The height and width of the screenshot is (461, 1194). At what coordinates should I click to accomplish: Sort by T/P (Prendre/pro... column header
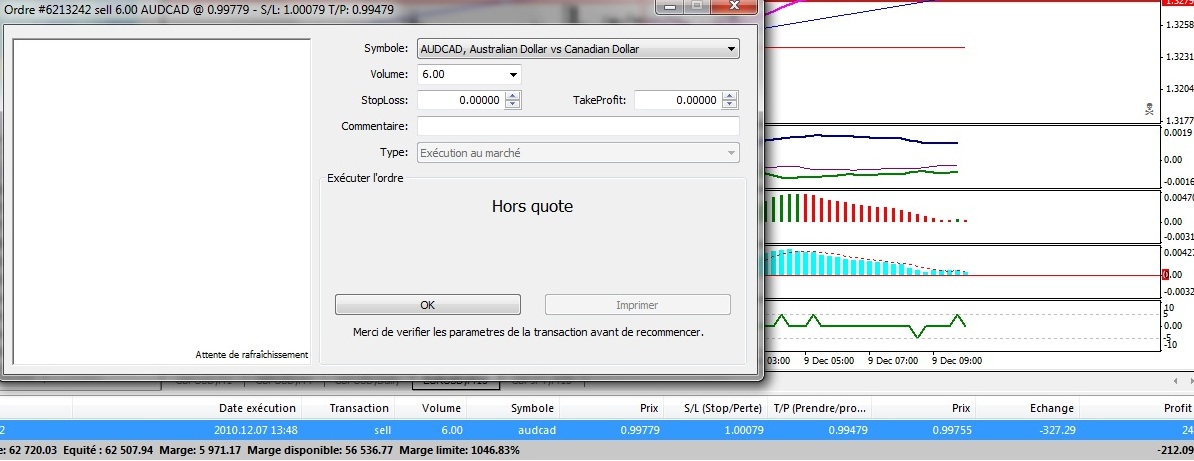click(x=819, y=408)
